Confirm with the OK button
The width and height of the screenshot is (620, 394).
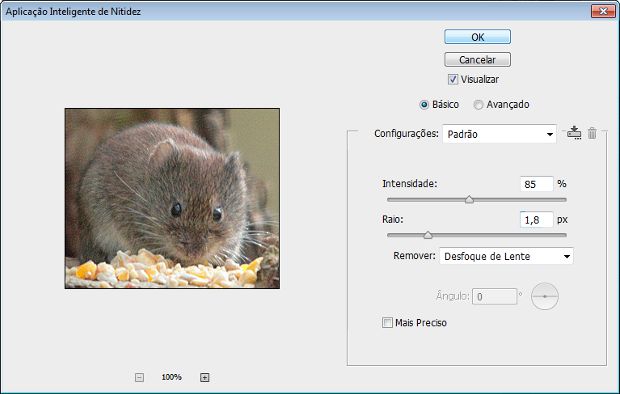click(x=477, y=37)
